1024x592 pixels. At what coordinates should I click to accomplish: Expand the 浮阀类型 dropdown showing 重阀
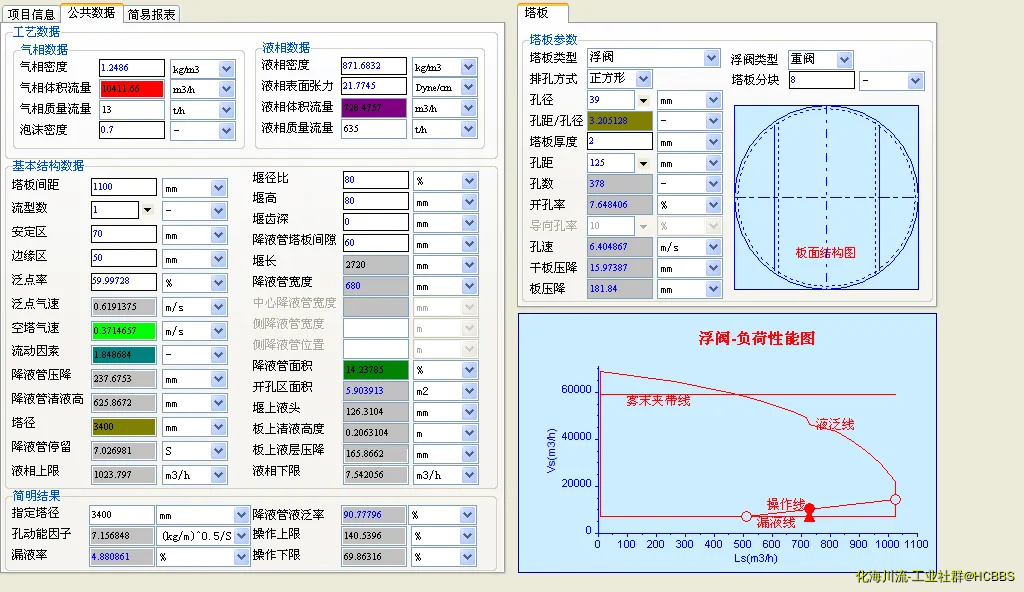pos(844,59)
